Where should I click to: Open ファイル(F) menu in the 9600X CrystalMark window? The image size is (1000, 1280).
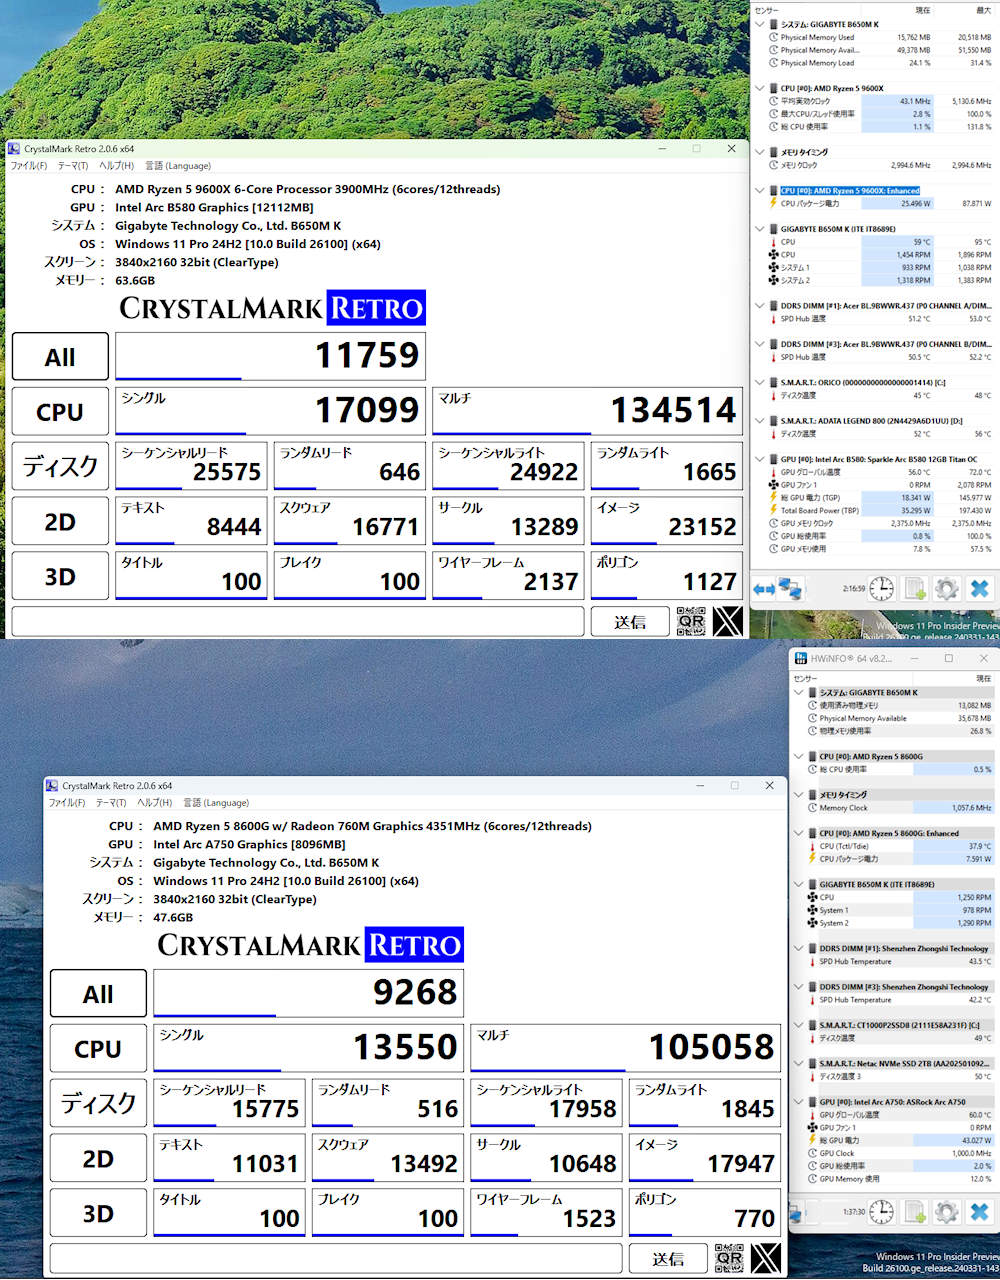click(29, 166)
